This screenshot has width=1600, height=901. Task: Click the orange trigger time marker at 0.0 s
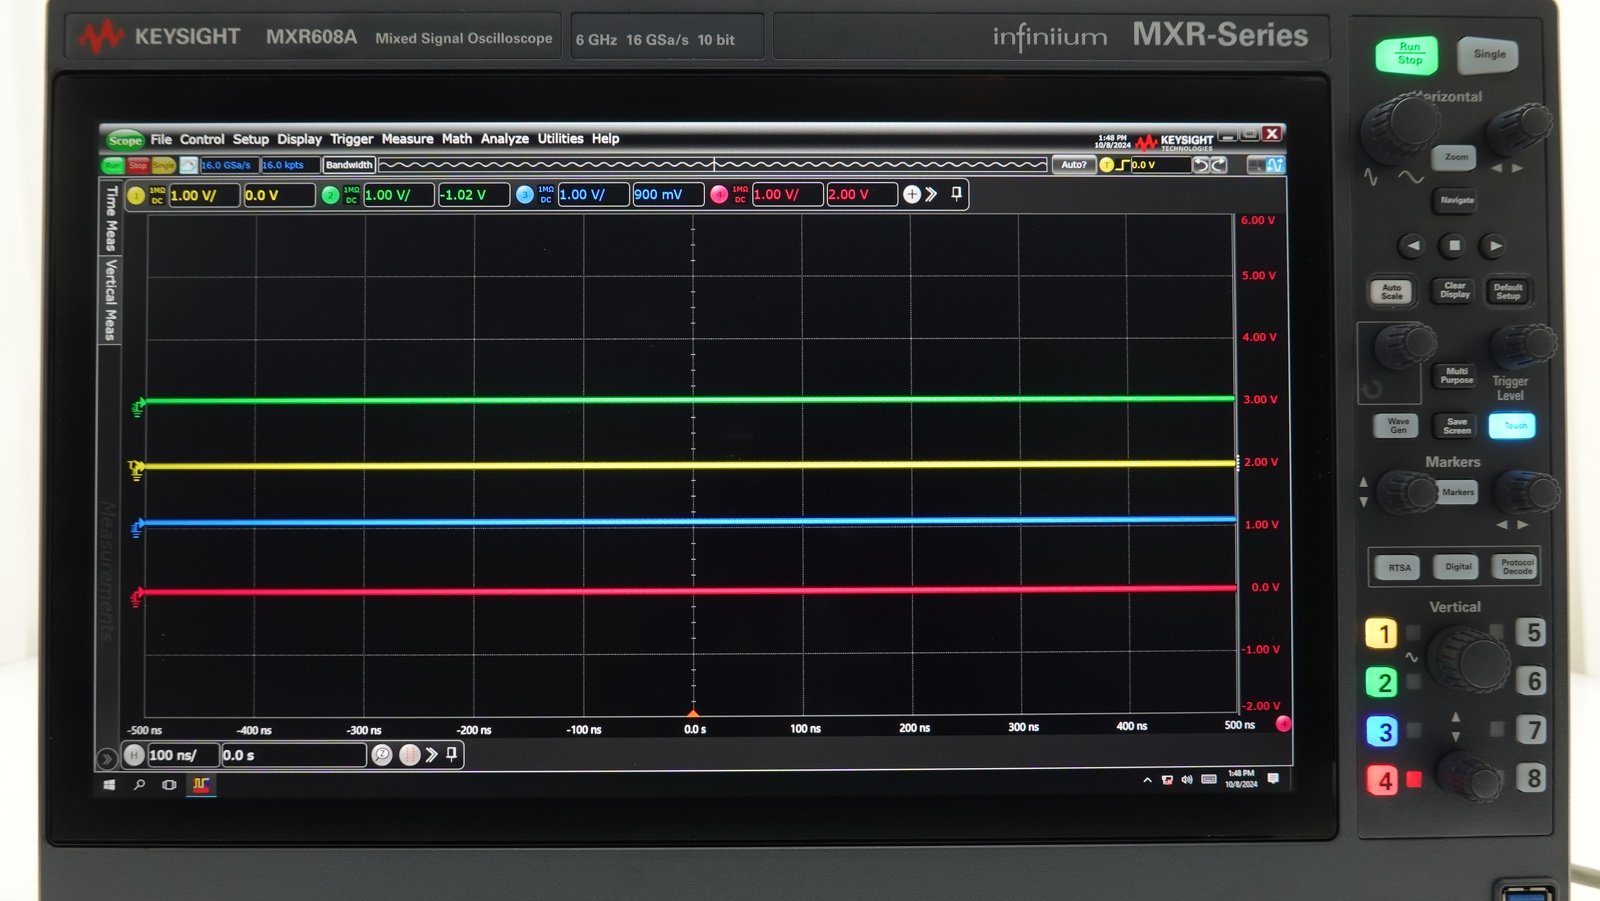693,713
